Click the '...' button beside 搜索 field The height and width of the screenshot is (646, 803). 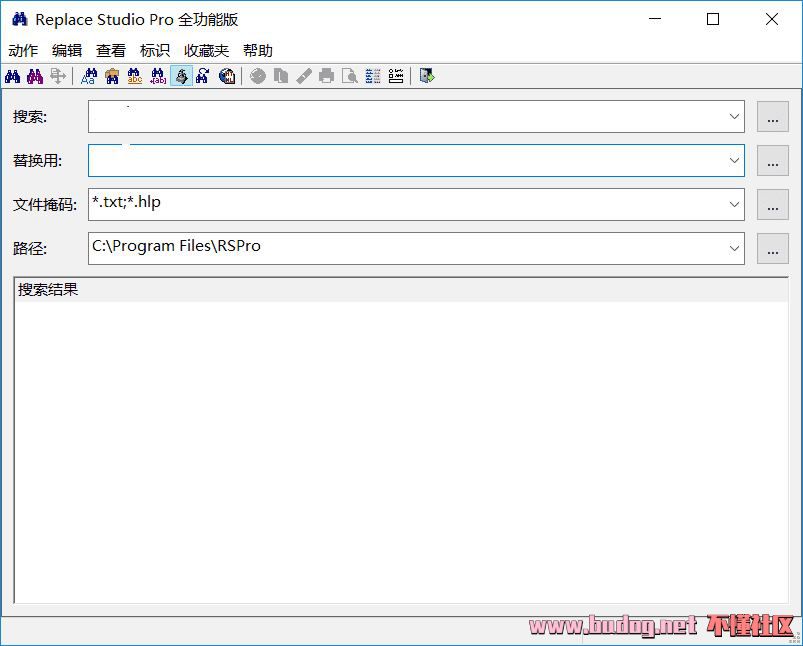[x=772, y=117]
